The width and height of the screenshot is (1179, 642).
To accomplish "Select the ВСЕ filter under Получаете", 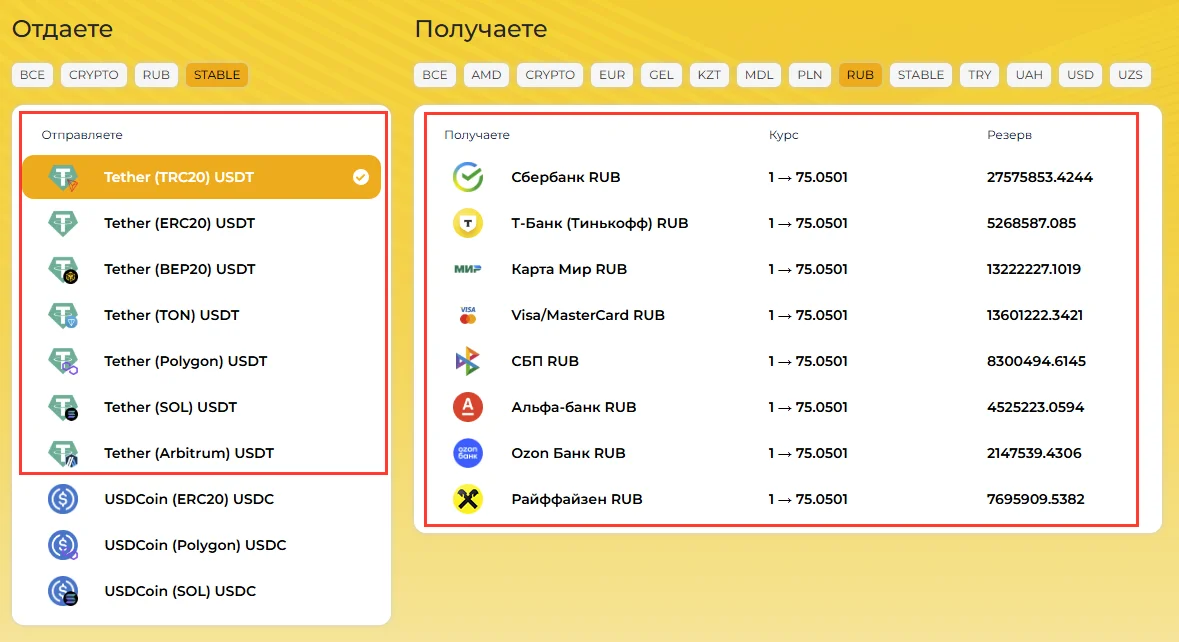I will click(x=435, y=74).
